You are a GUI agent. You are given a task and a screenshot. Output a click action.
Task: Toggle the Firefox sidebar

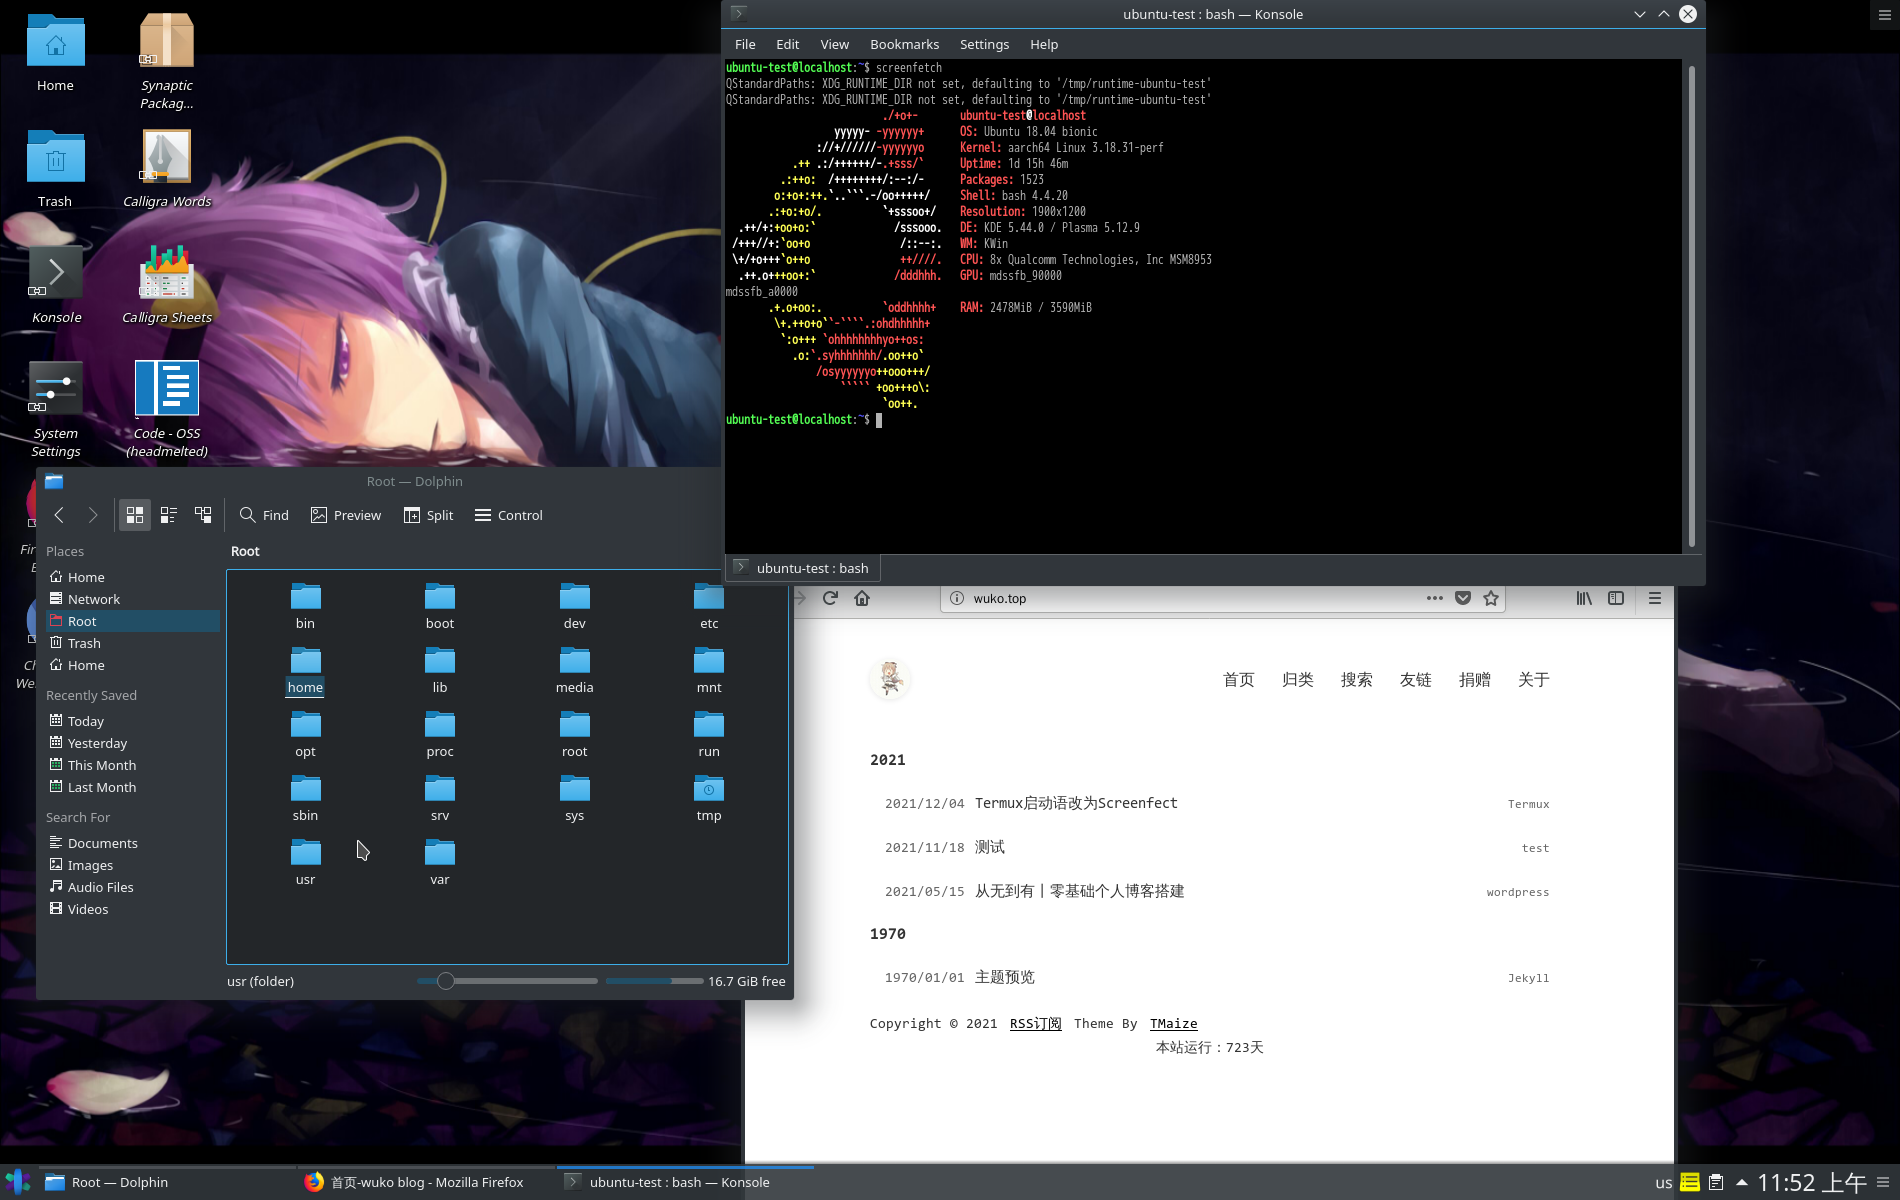1617,598
